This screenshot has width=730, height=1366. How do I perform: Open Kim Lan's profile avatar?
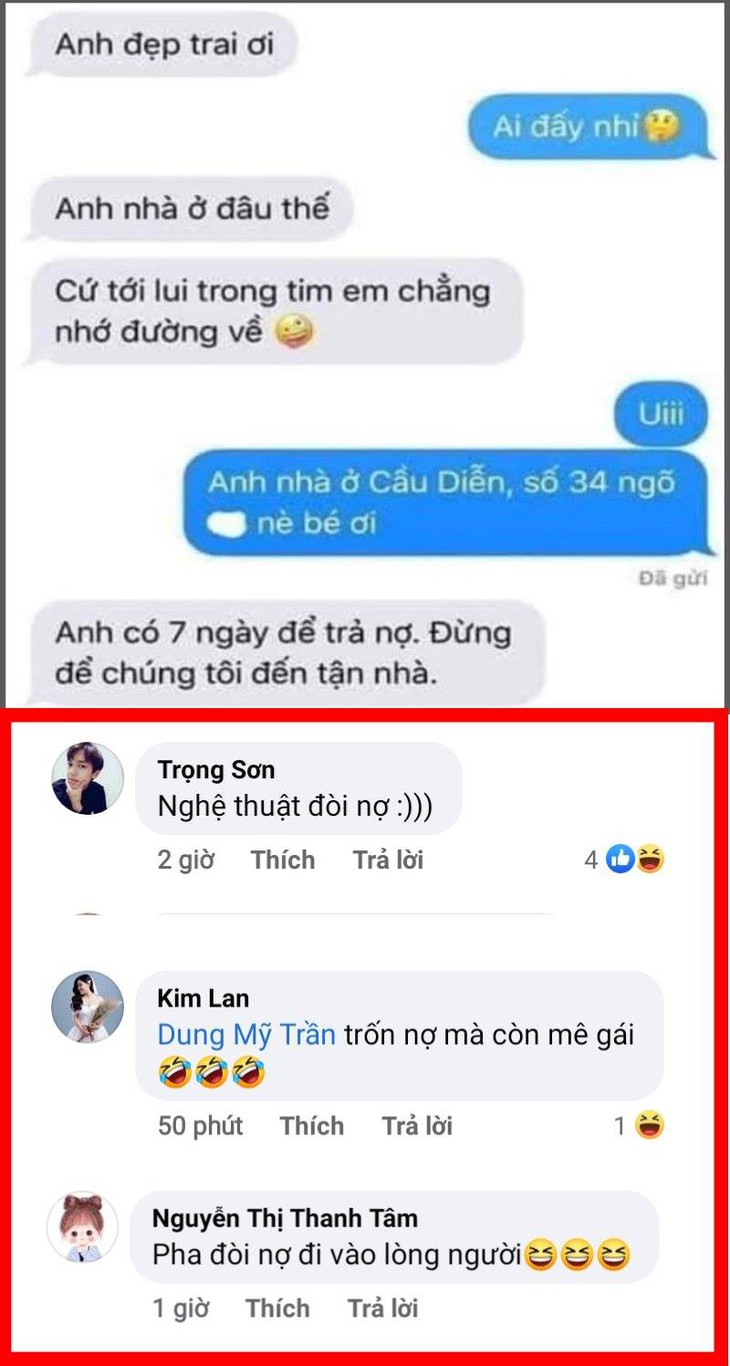coord(88,1007)
